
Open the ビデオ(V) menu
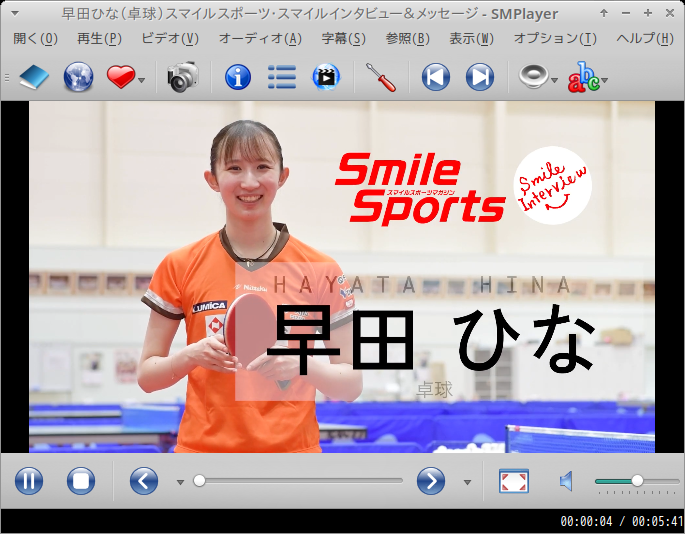point(170,39)
